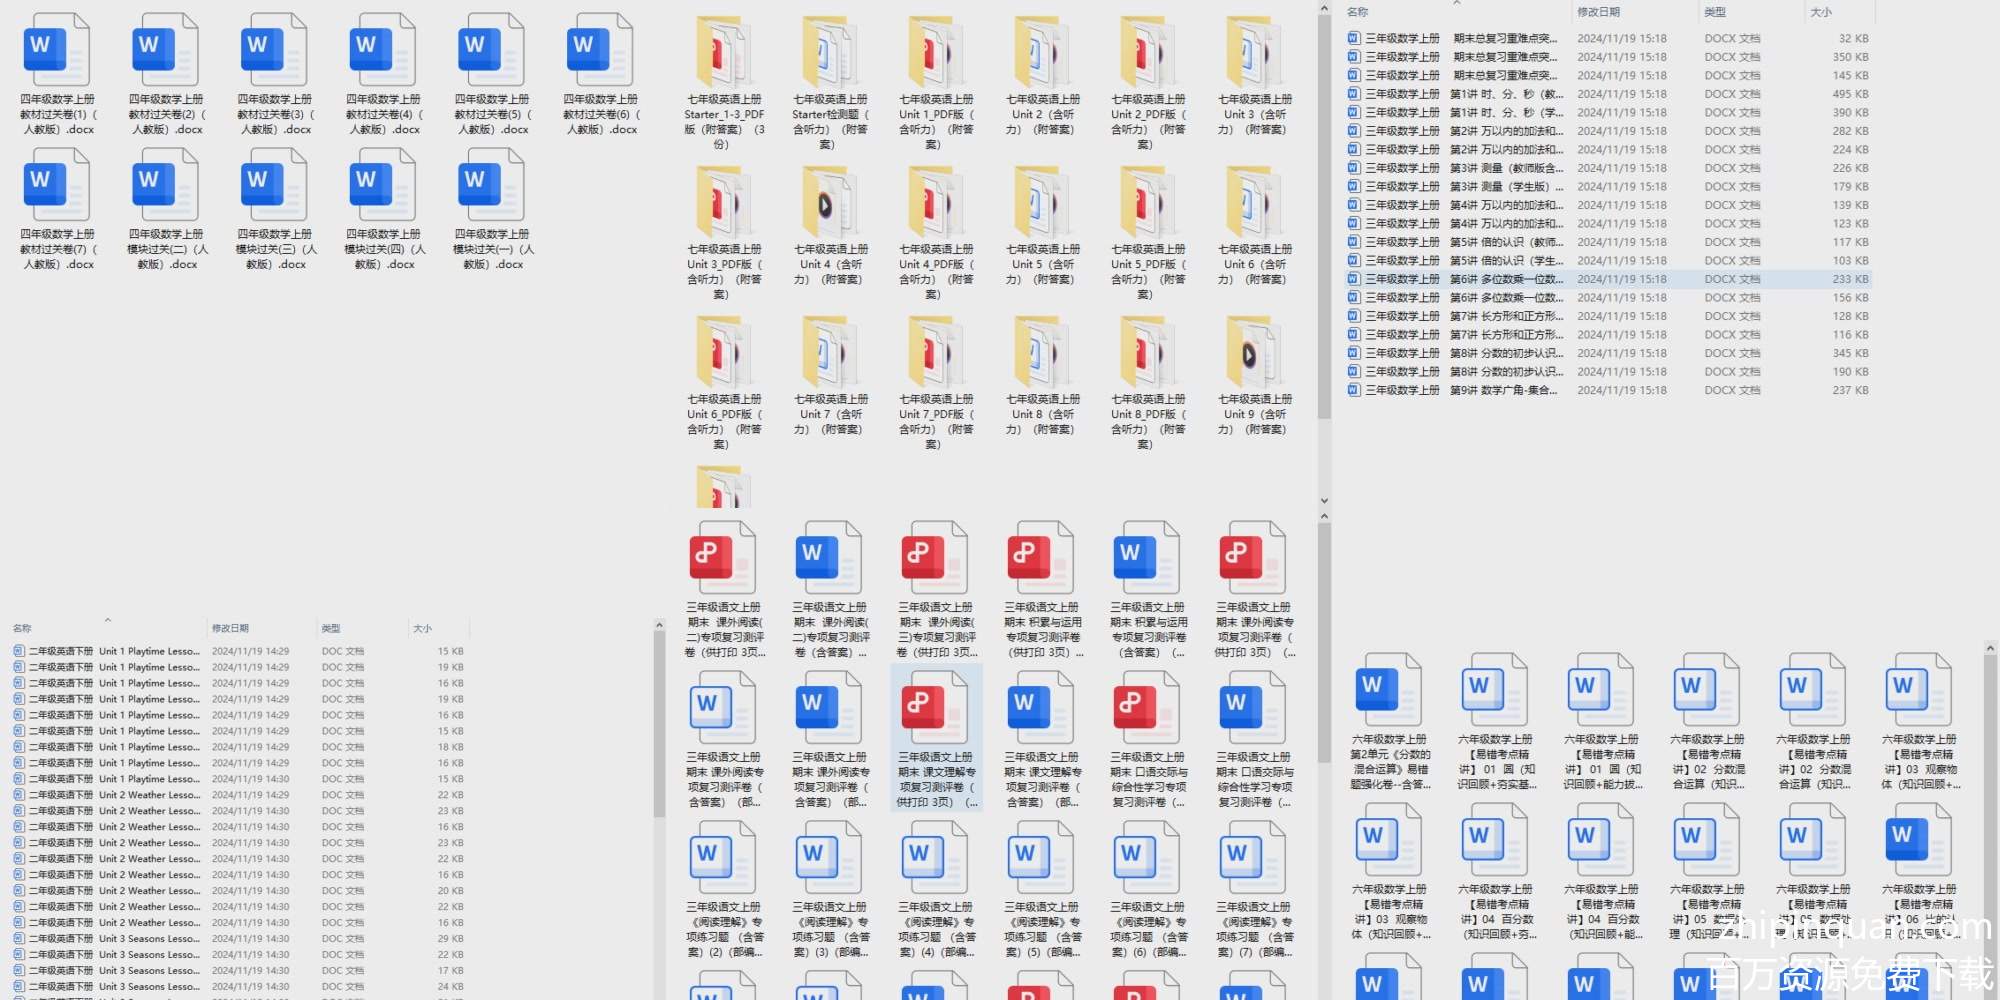Sort 三年级数学 list by 修改日期 column
Screen dimensions: 2000x1000
pyautogui.click(x=1598, y=12)
